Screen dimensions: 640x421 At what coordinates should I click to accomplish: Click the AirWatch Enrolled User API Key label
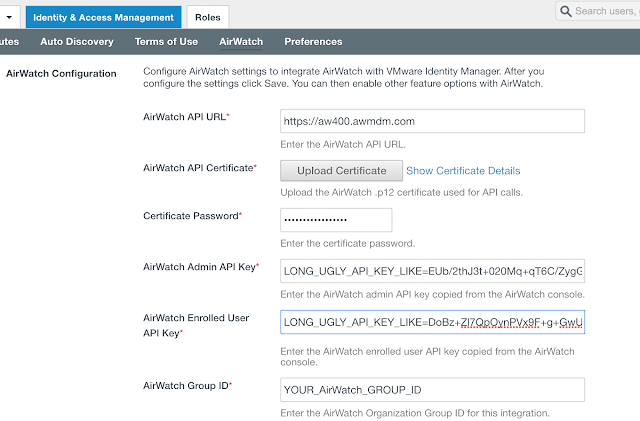[x=196, y=325]
